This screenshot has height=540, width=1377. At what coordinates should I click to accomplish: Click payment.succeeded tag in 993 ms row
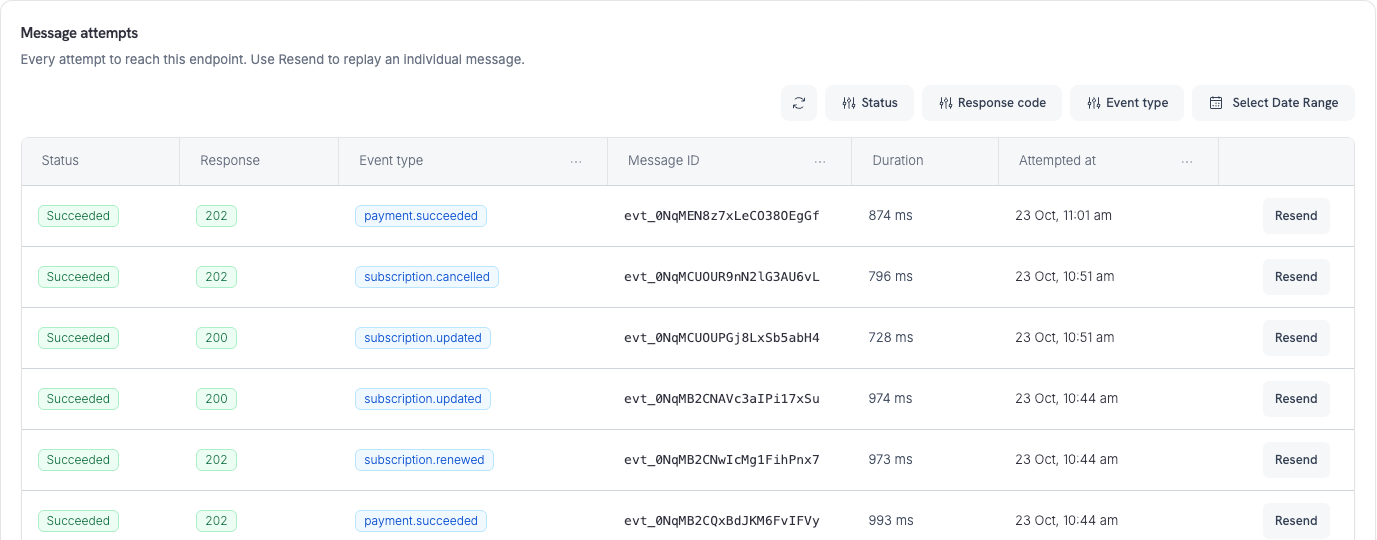point(421,521)
